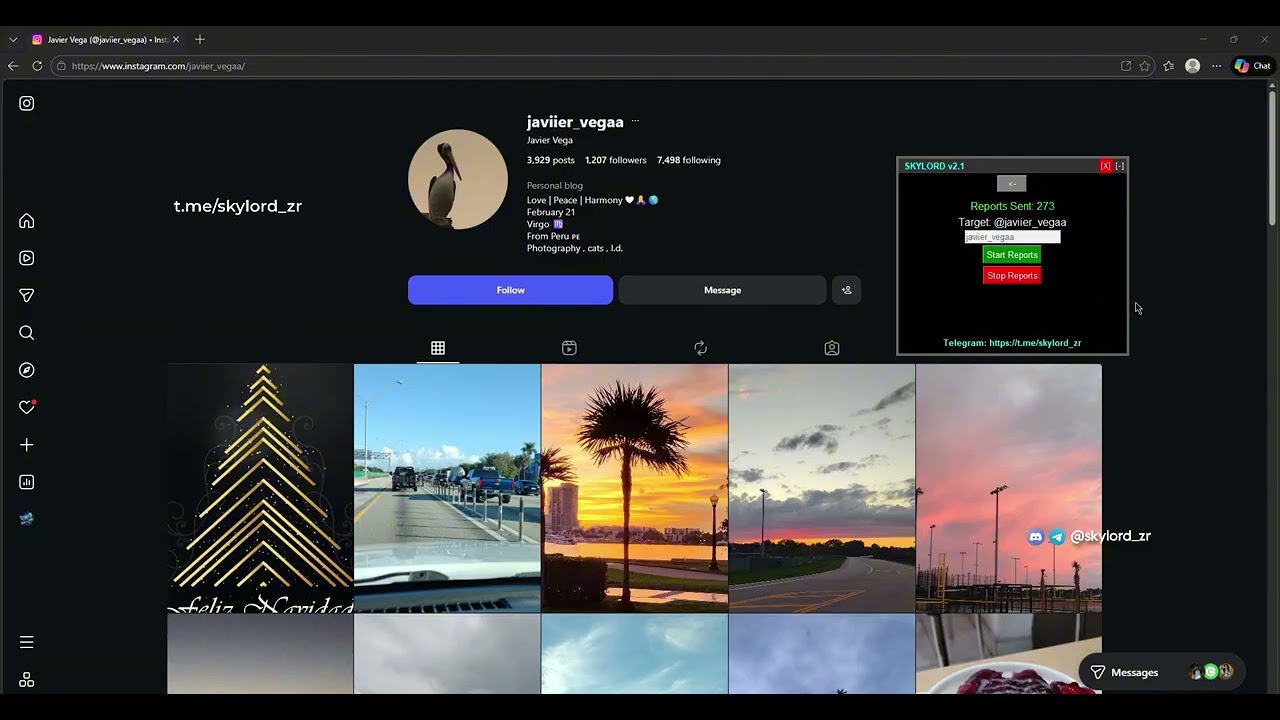1280x720 pixels.
Task: Click the SKYLORD panel back arrow button
Action: 1011,184
